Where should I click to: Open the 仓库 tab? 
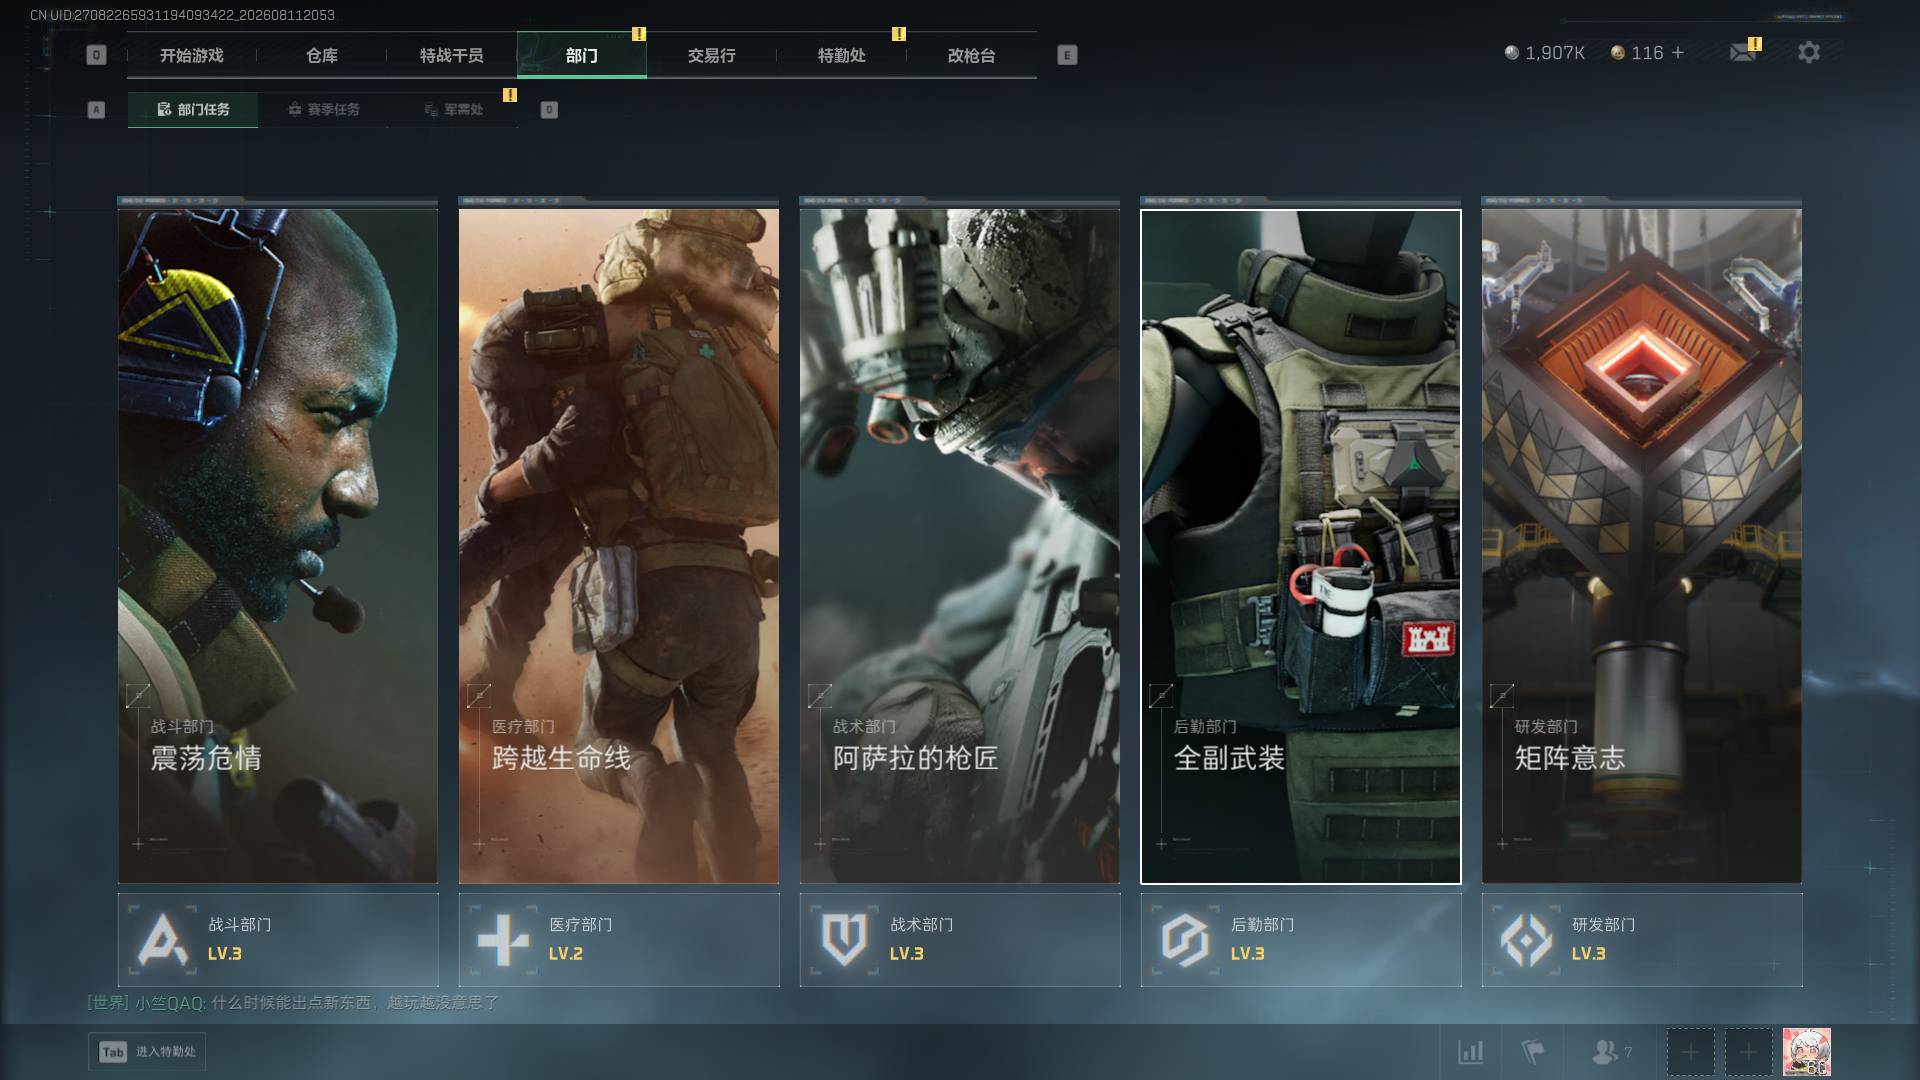322,56
